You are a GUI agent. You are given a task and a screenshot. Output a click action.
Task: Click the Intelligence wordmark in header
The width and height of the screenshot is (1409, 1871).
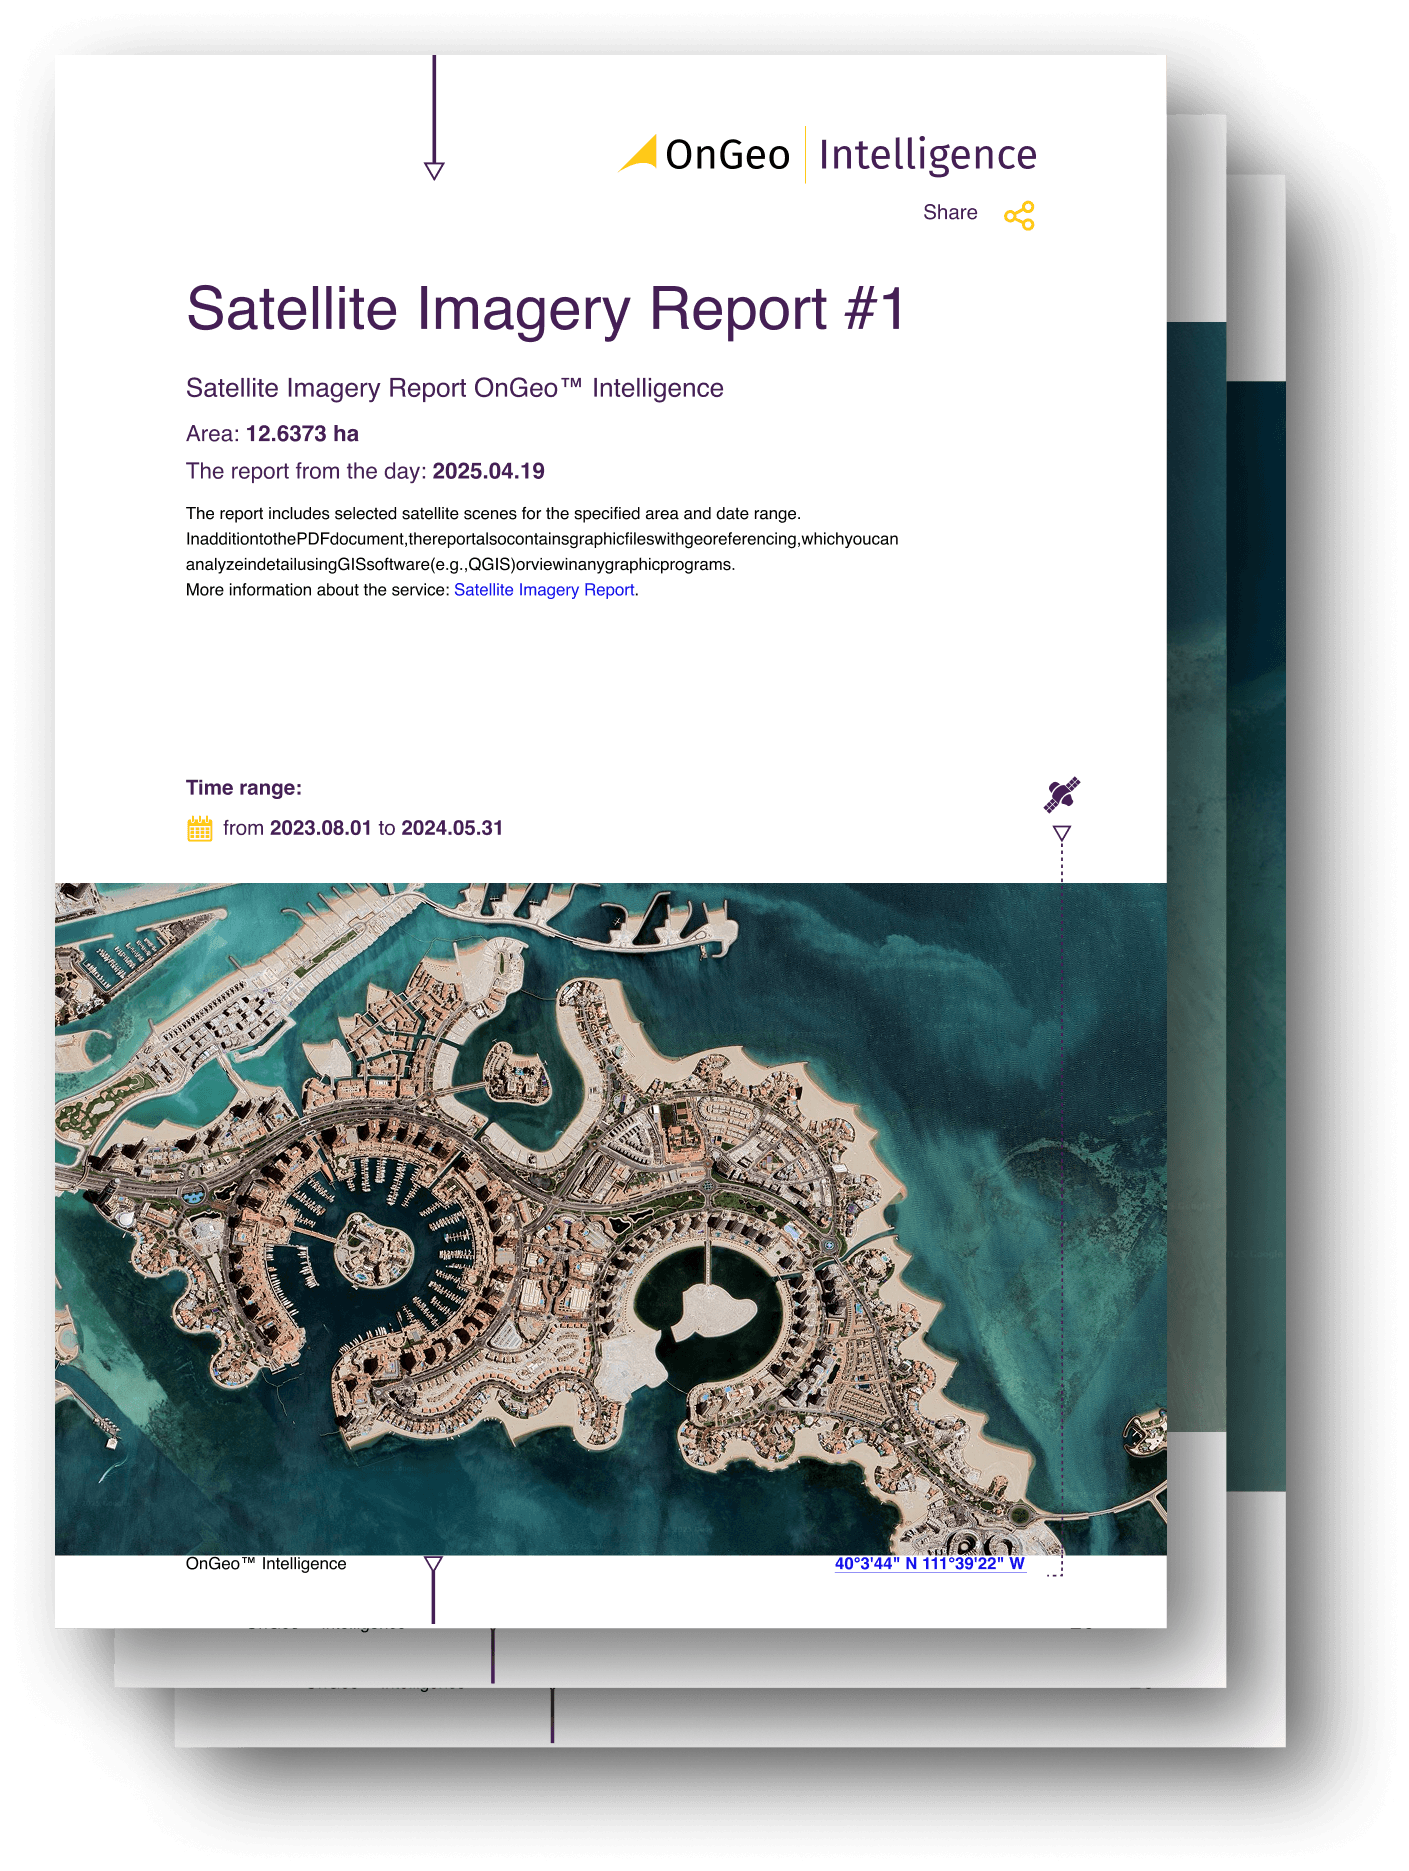pyautogui.click(x=927, y=155)
